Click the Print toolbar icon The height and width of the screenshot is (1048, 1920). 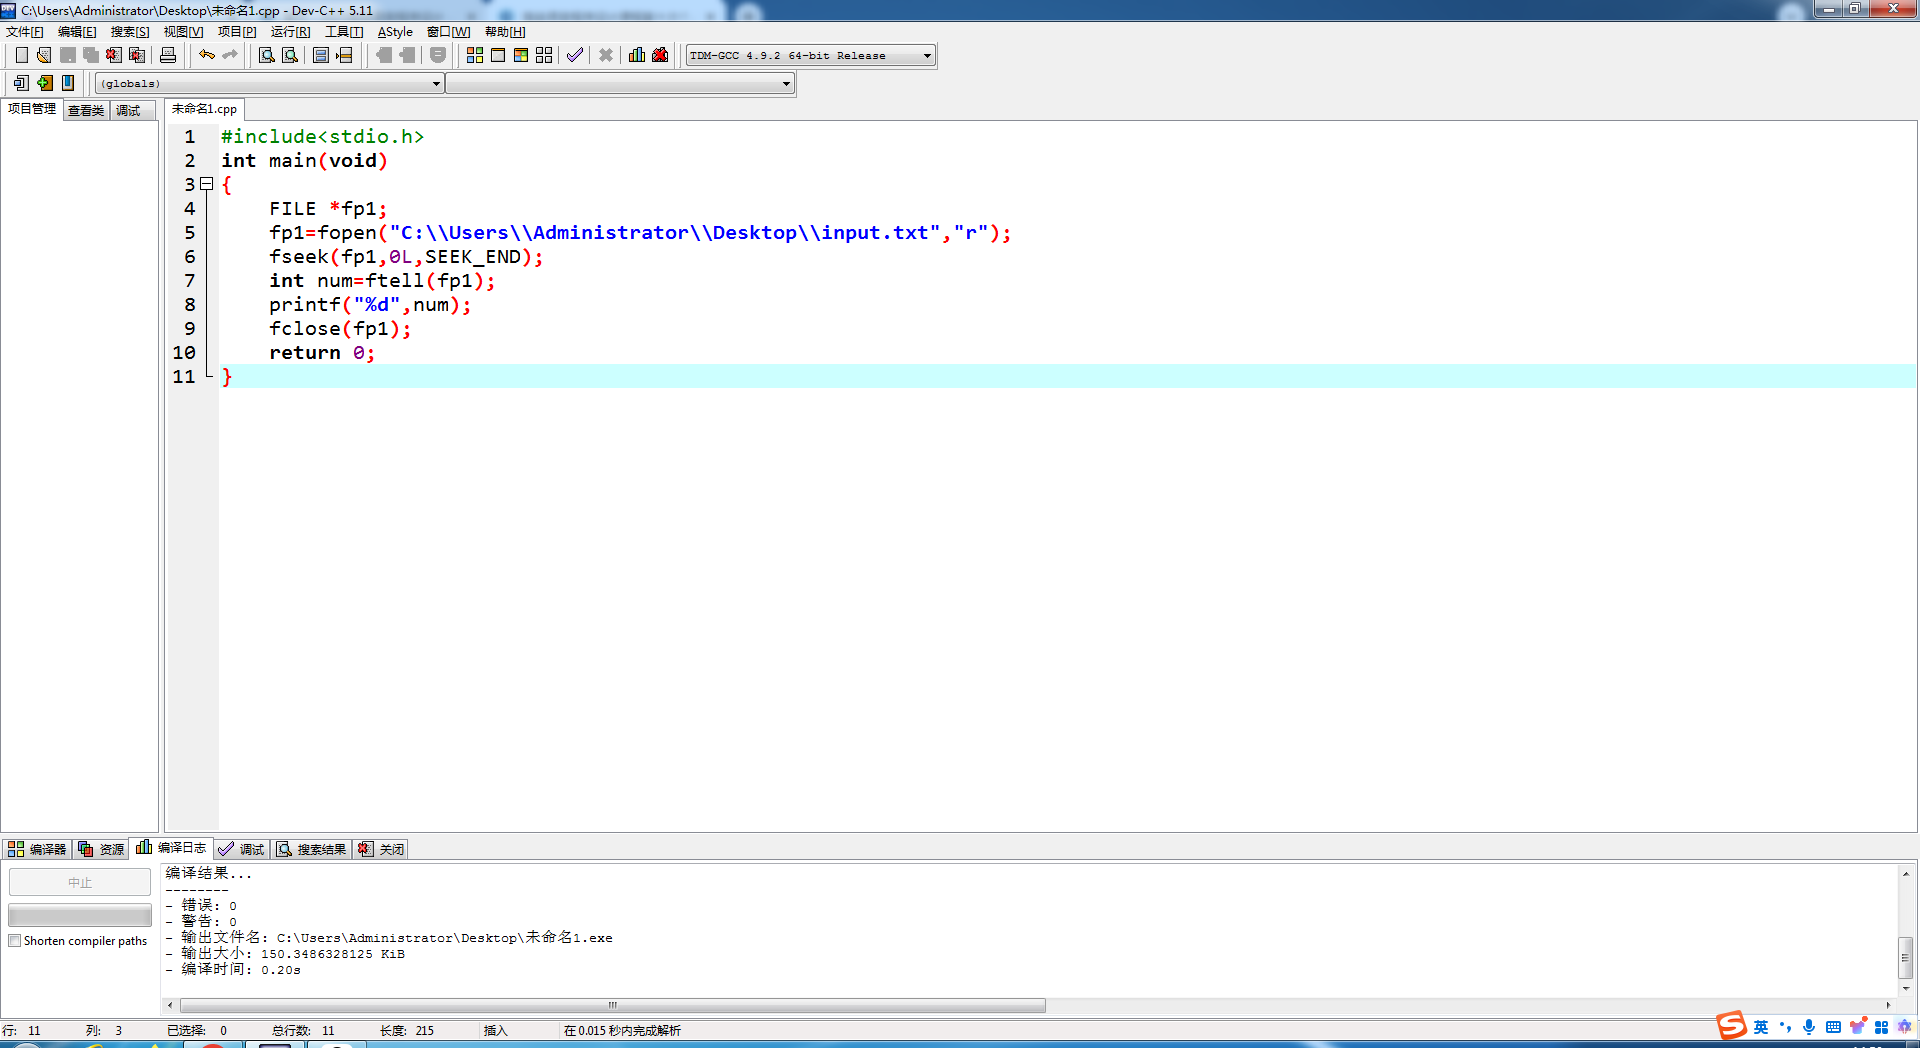168,55
